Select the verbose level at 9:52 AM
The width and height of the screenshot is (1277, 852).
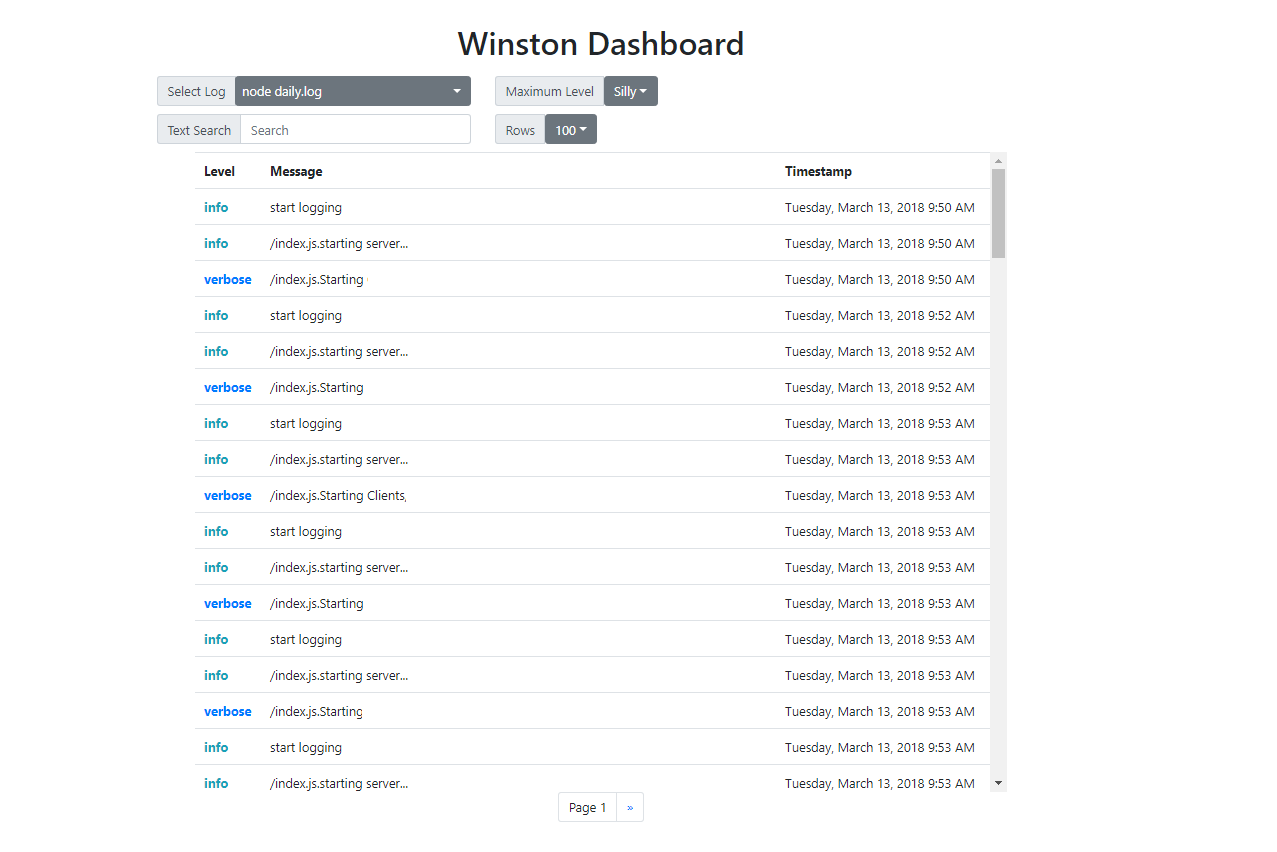point(228,387)
